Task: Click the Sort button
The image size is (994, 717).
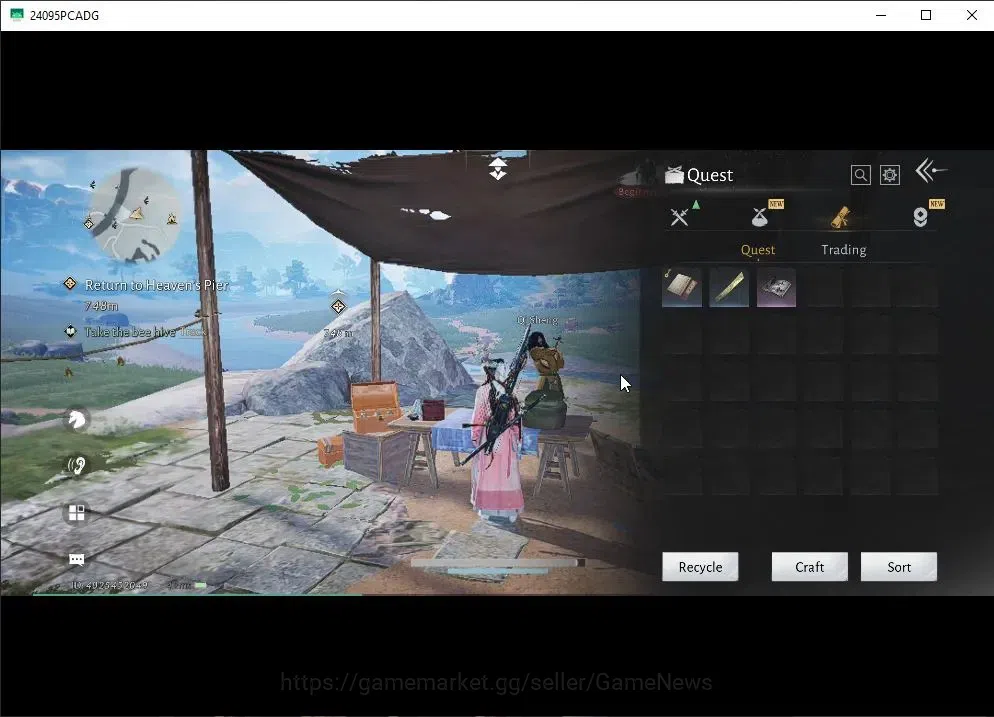Action: coord(898,567)
